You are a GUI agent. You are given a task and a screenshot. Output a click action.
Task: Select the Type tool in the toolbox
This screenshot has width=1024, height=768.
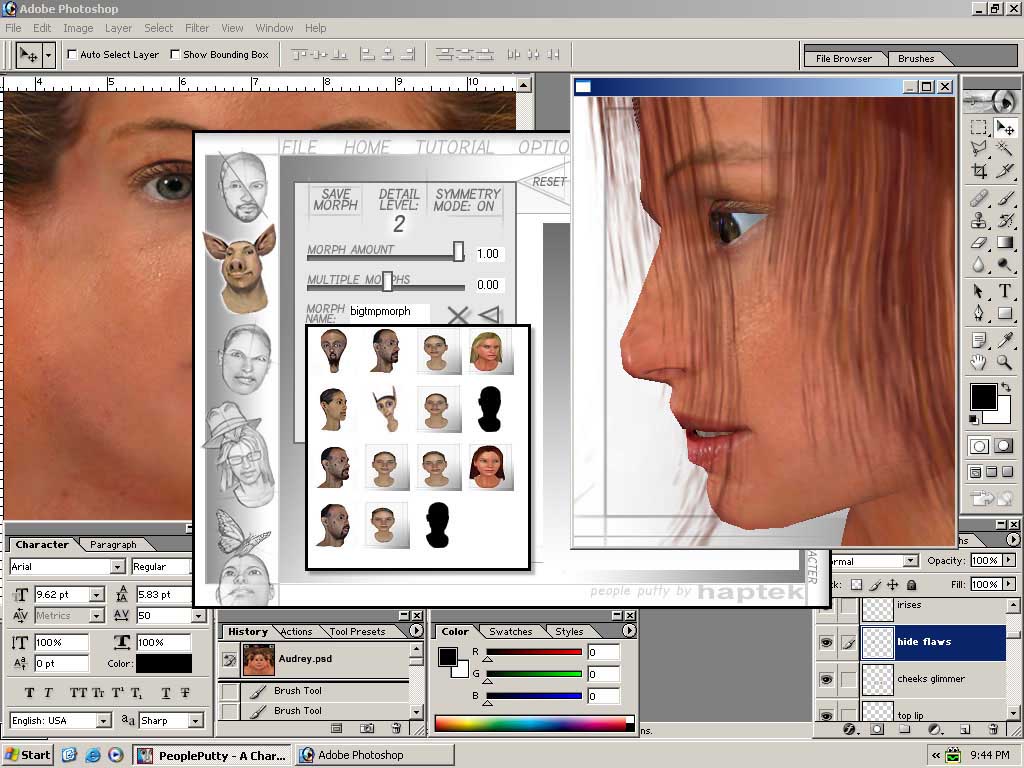coord(1005,291)
